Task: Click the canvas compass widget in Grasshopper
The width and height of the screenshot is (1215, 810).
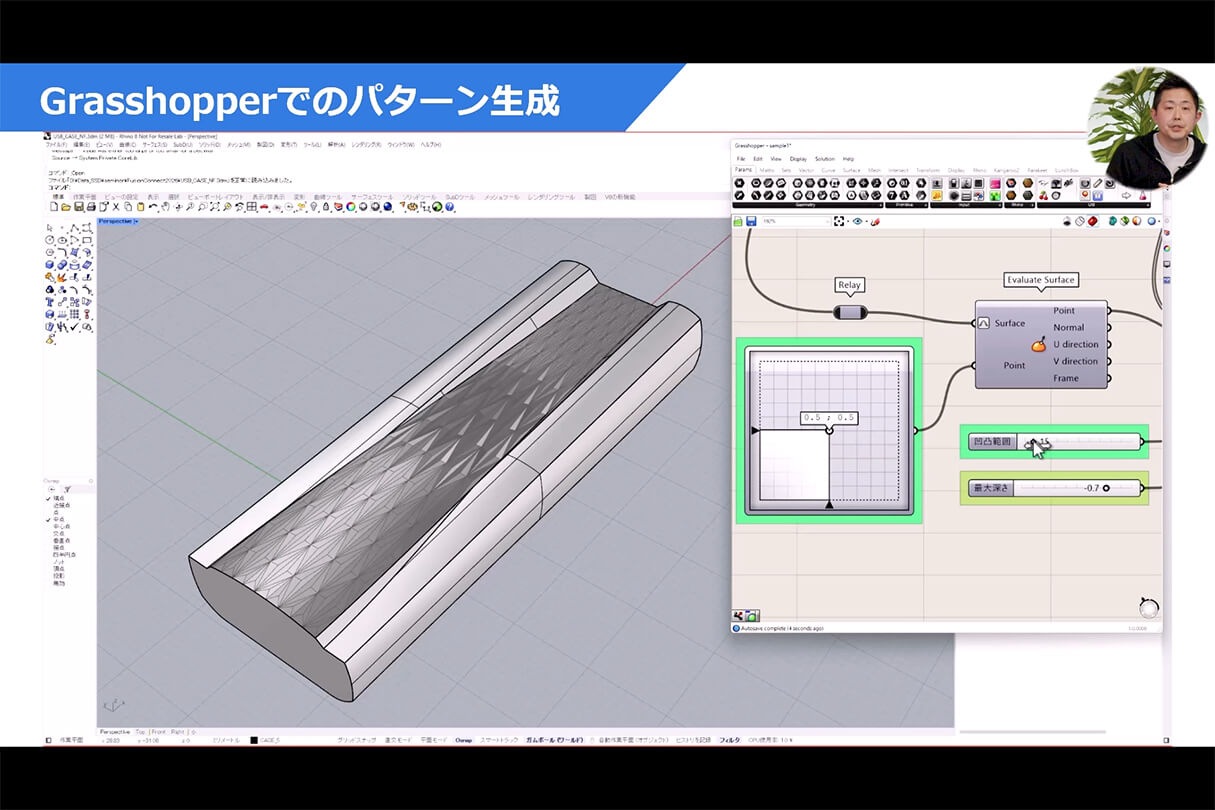Action: 1149,607
